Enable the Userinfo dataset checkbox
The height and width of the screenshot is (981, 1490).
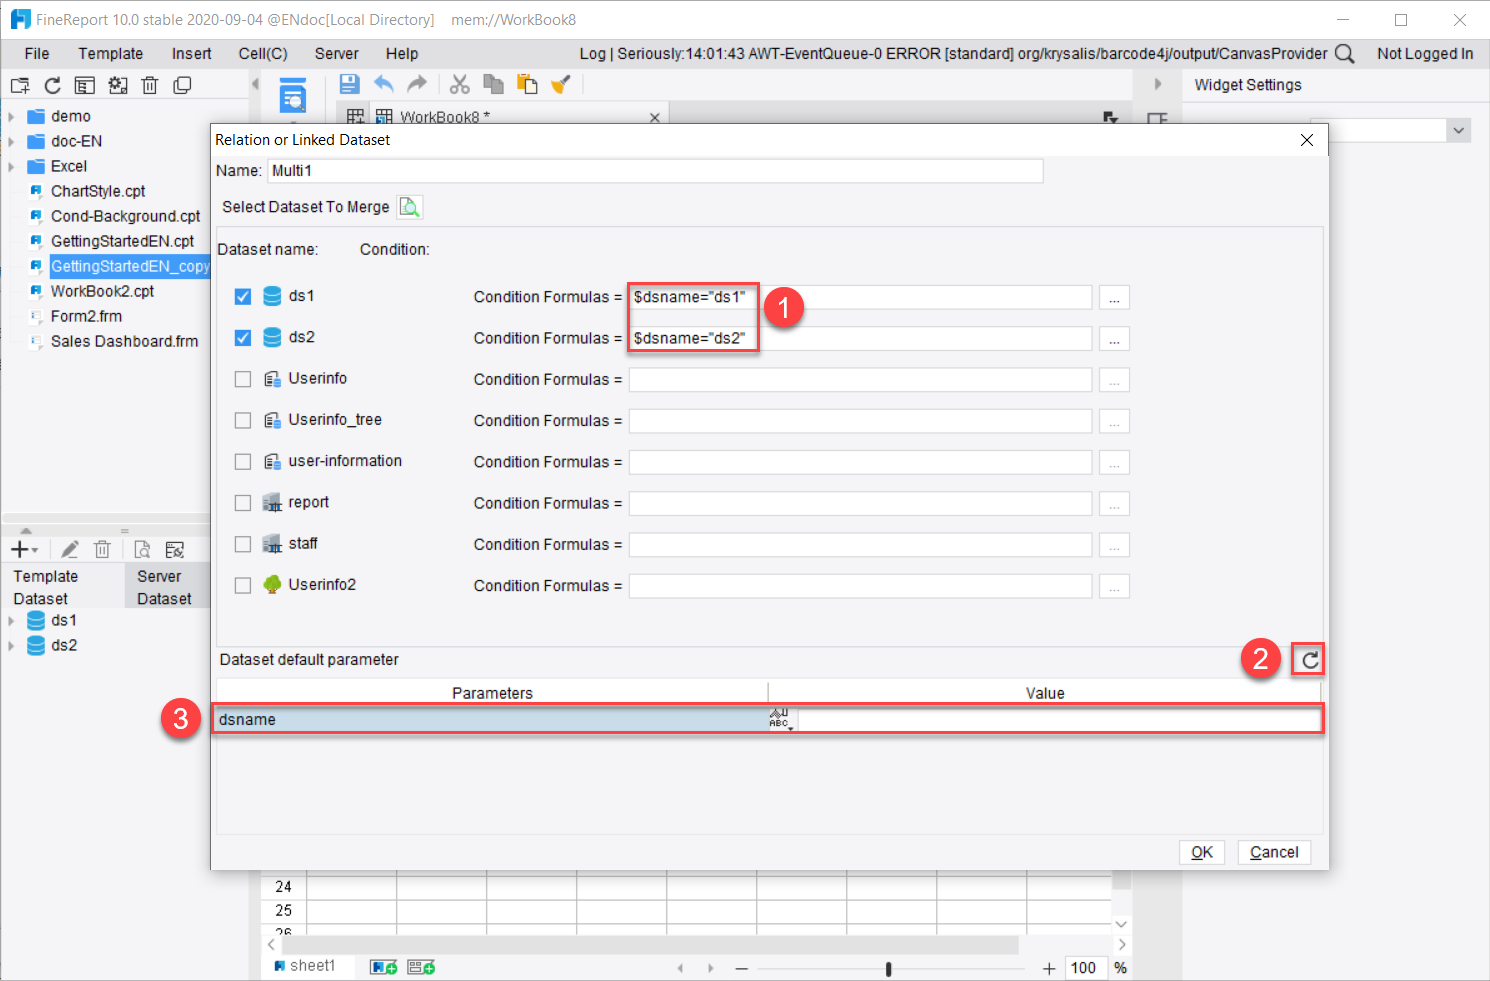[x=242, y=378]
